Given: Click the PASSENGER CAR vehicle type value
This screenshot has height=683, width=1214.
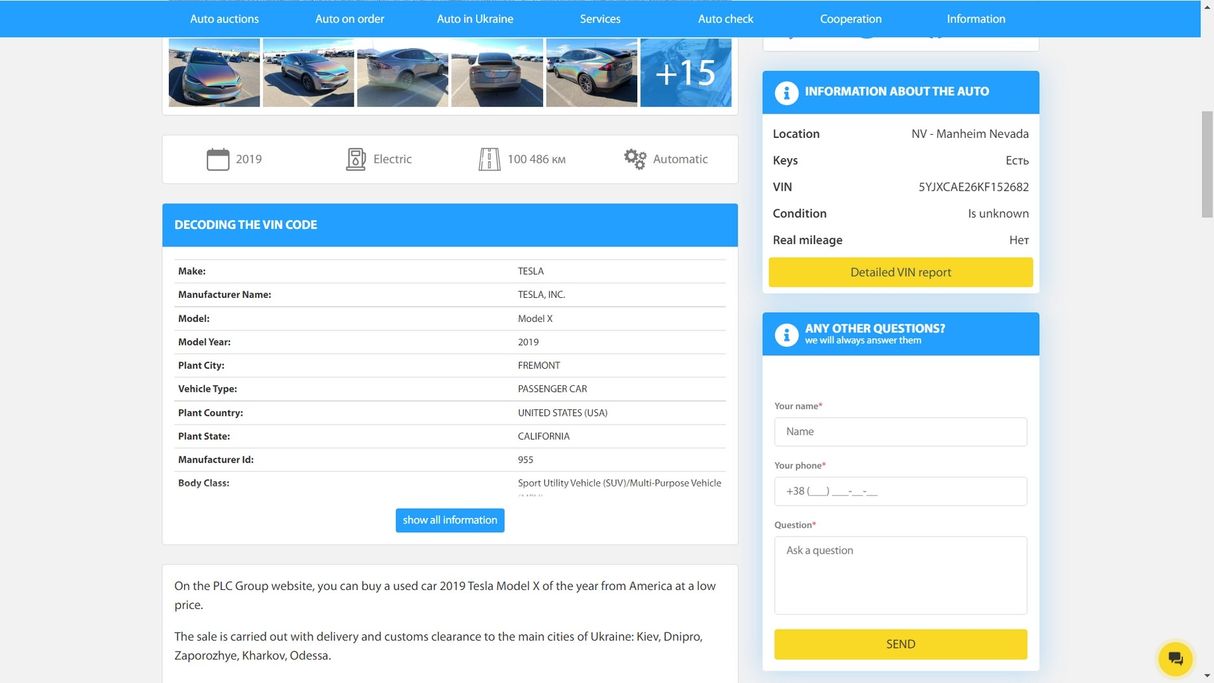Looking at the screenshot, I should 553,389.
